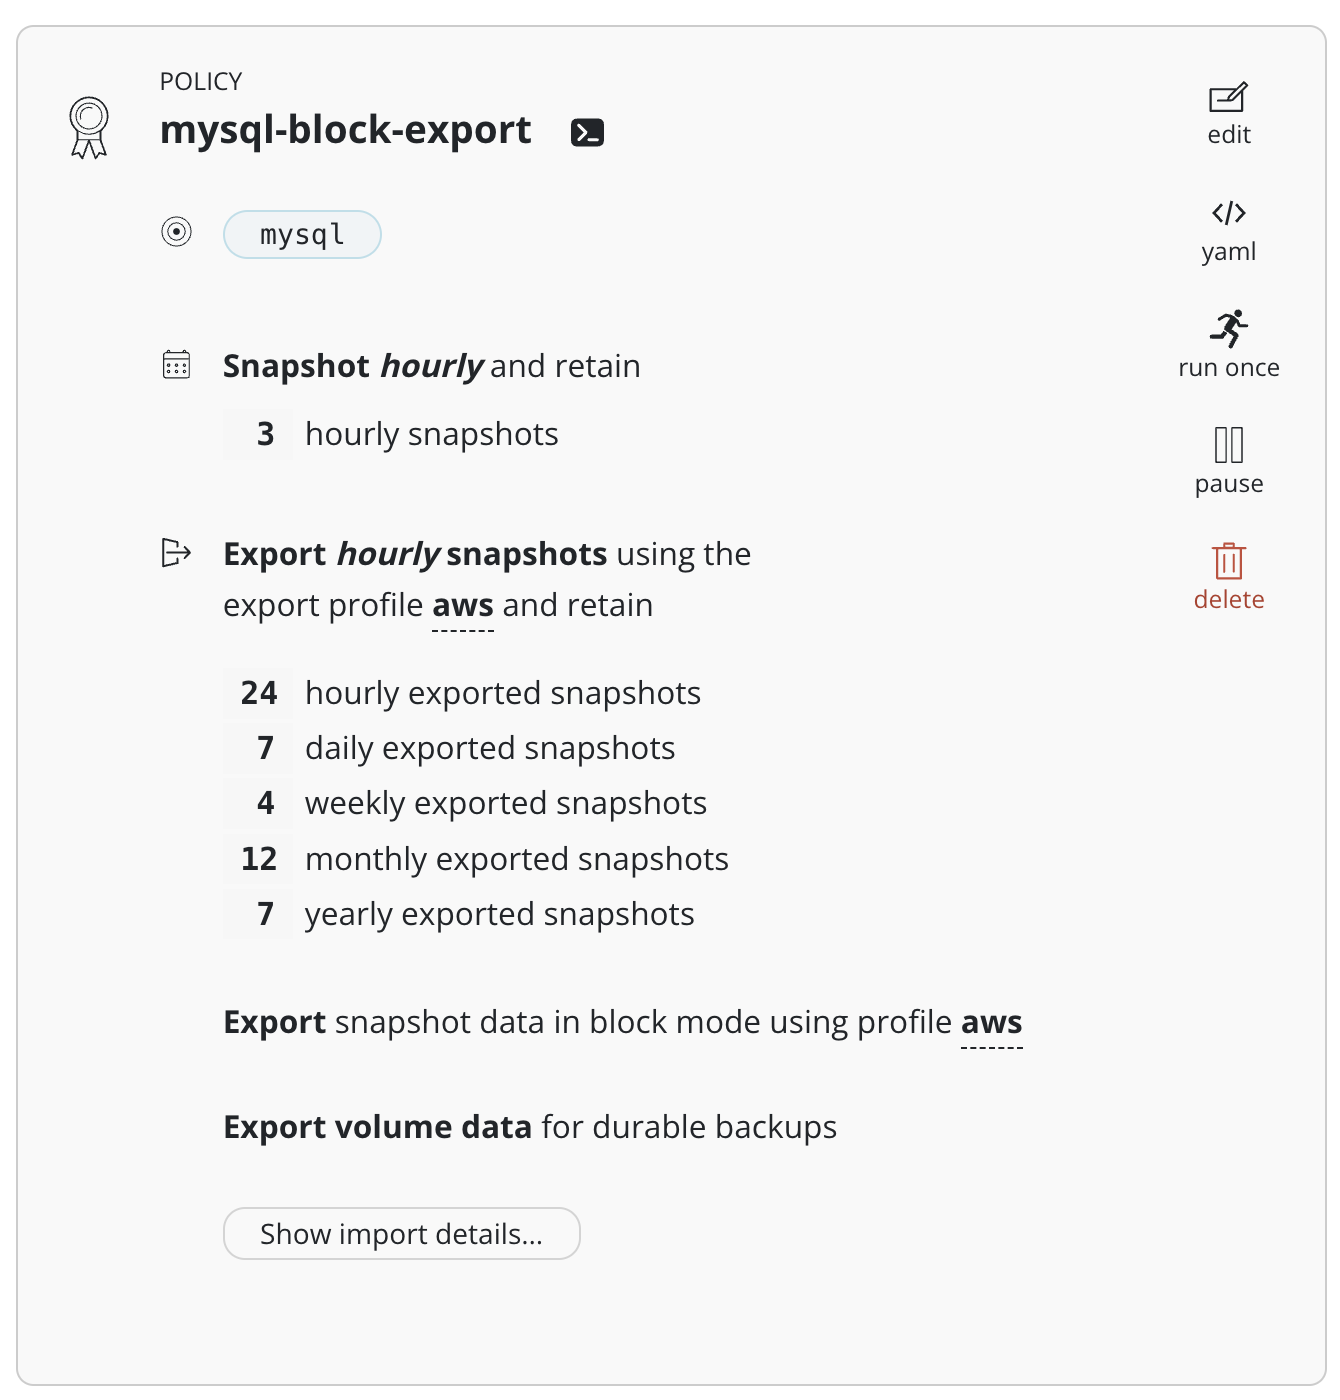Screen dimensions: 1340x1400
Task: Click the 12 monthly exported snapshots count
Action: [x=259, y=859]
